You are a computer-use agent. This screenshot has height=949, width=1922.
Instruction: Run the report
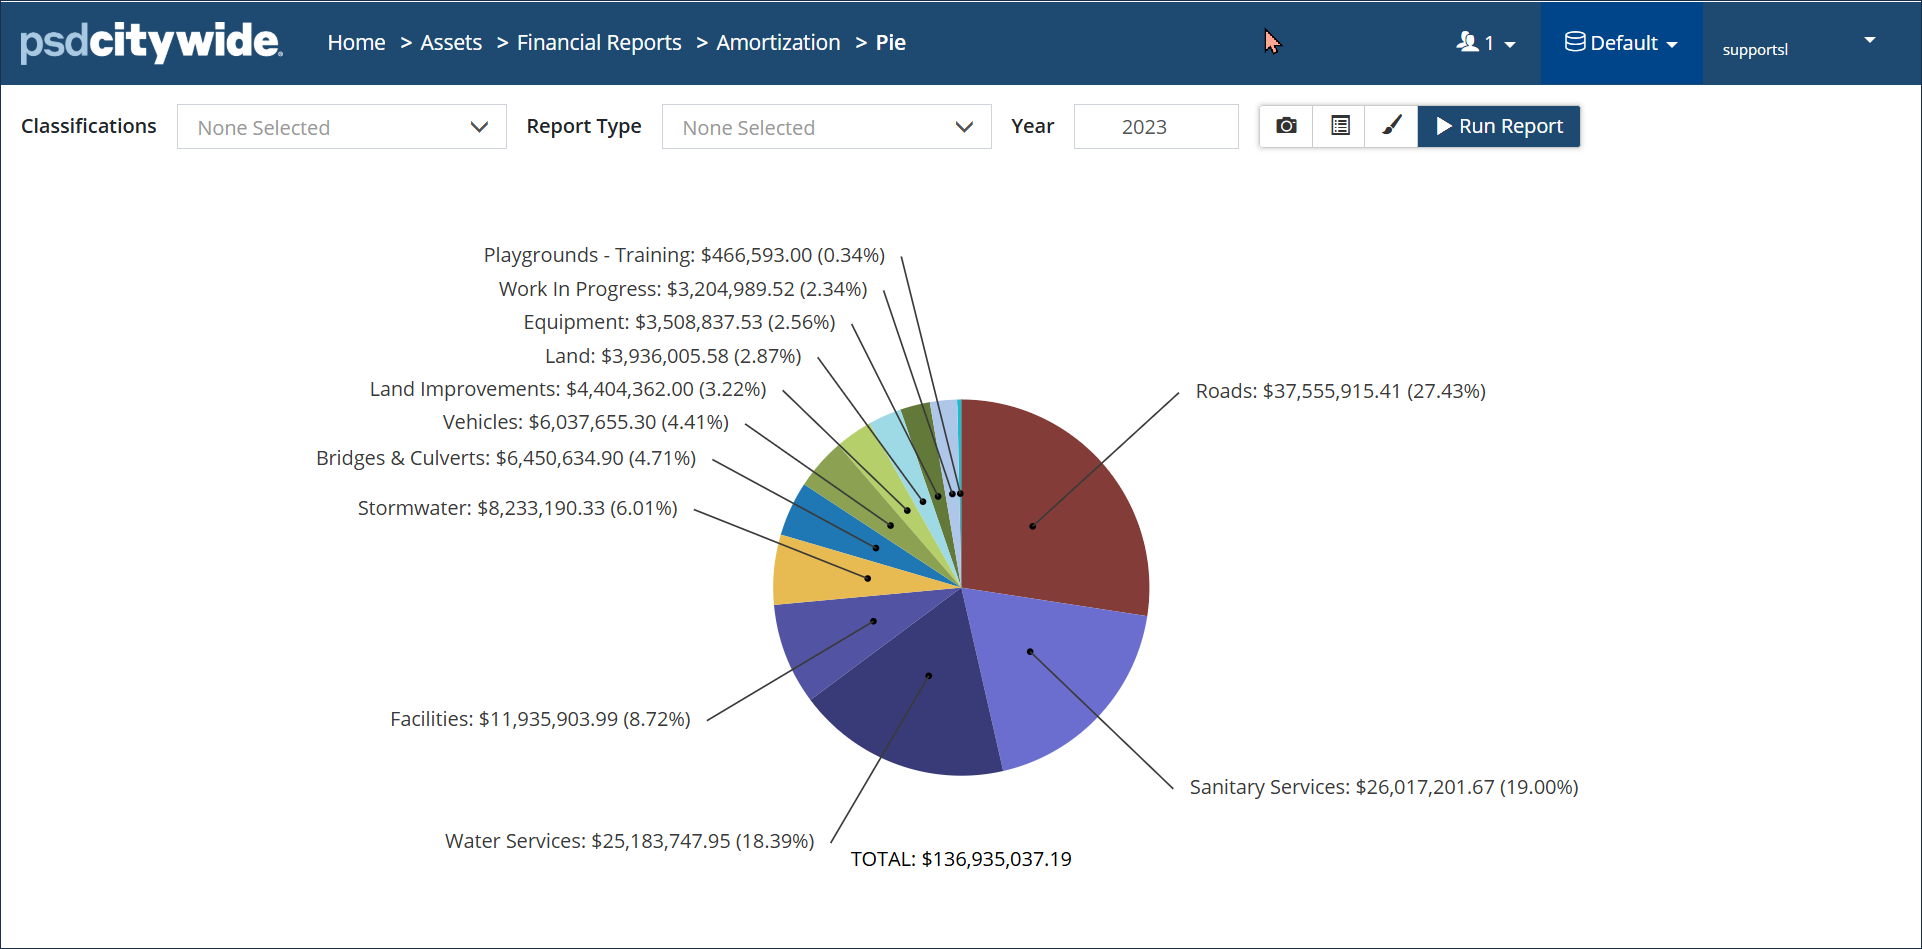1499,126
